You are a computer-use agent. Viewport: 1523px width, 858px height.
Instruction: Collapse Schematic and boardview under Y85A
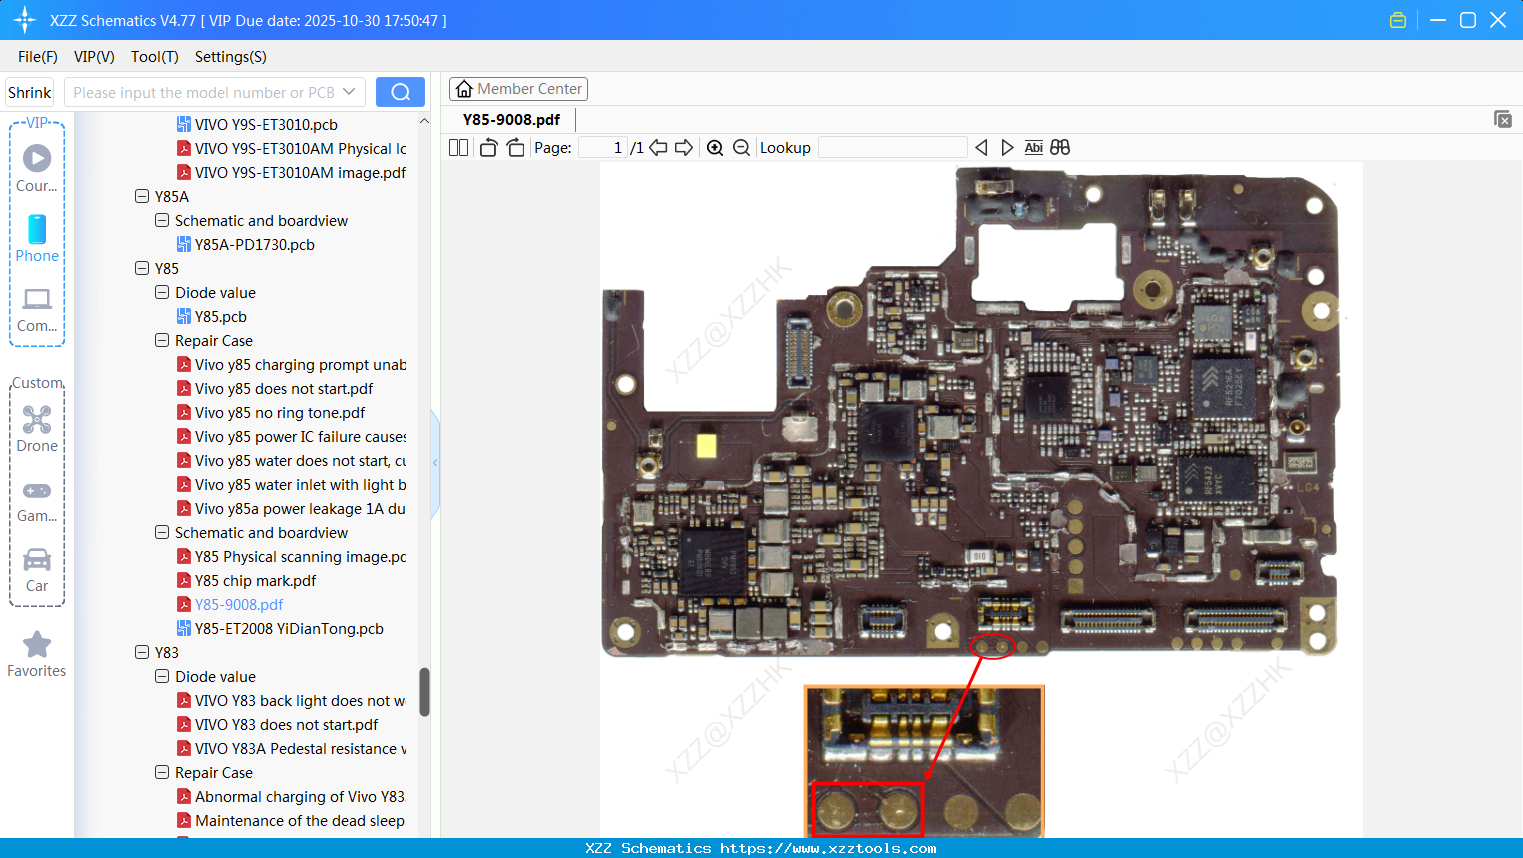click(x=162, y=220)
